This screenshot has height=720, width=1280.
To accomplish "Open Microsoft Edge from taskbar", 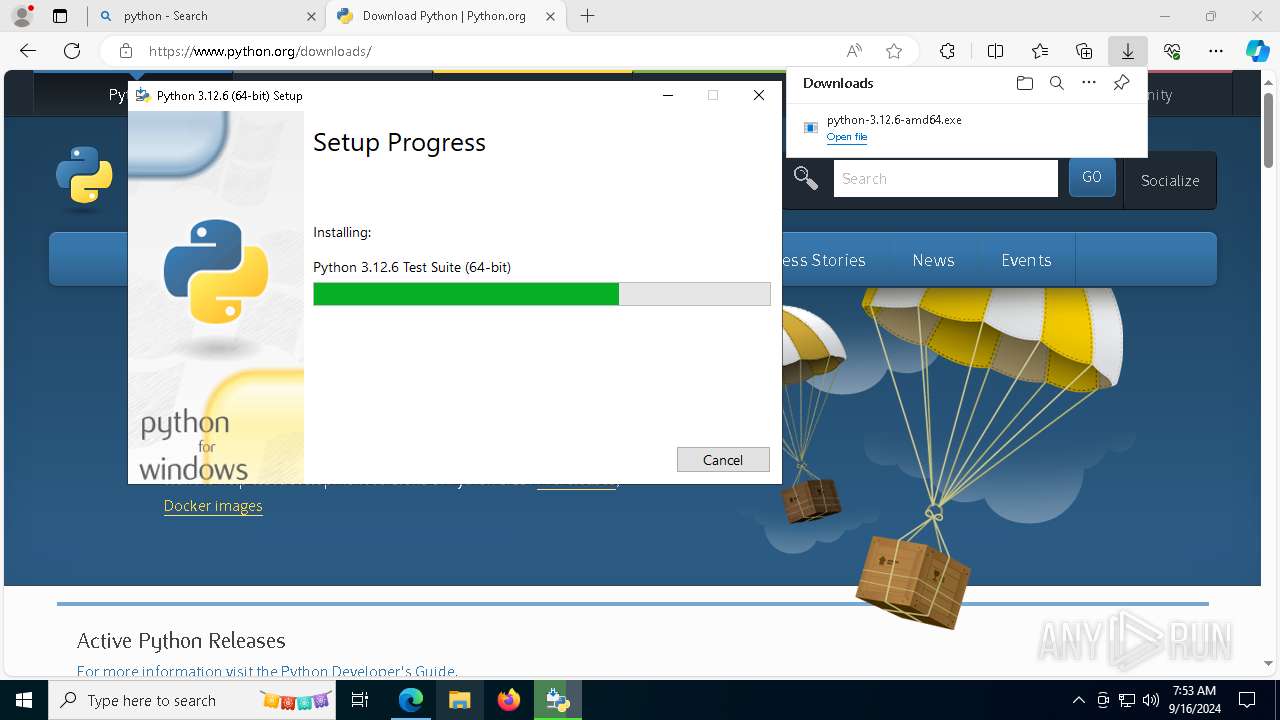I will pyautogui.click(x=411, y=700).
